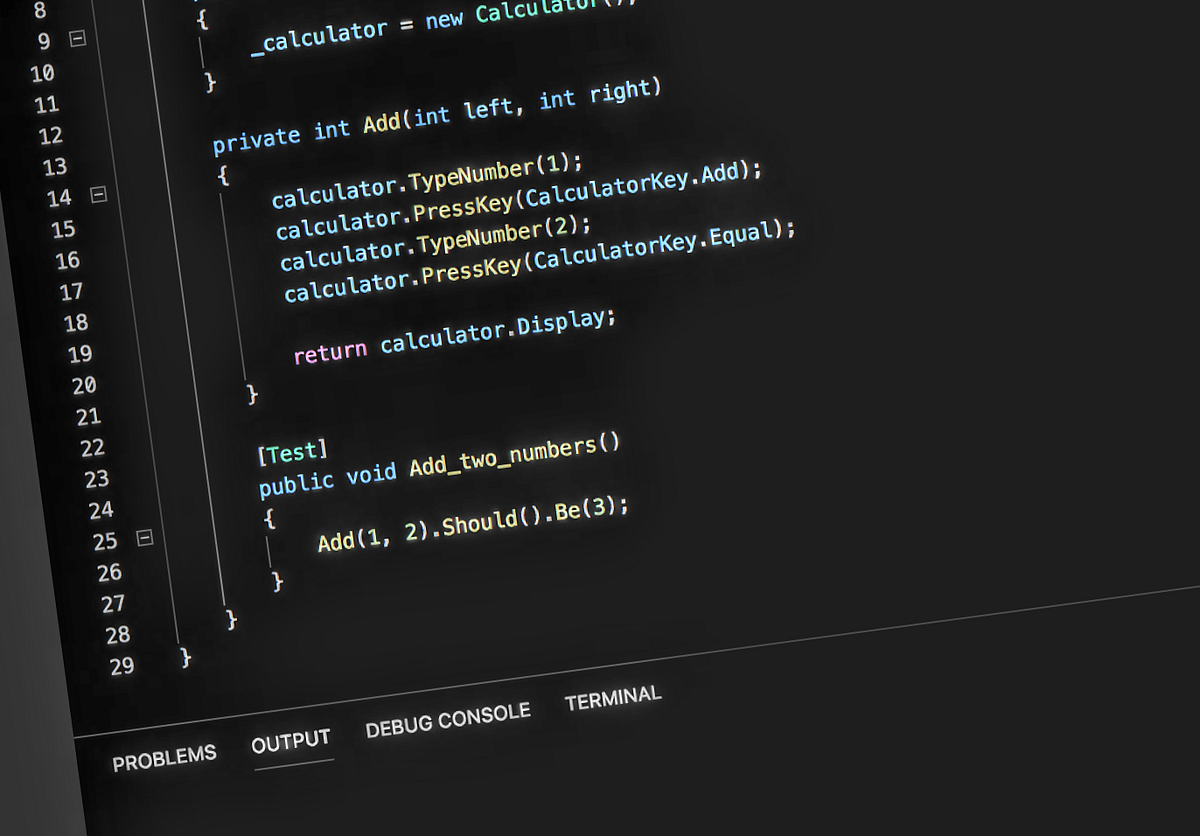The width and height of the screenshot is (1200, 836).
Task: Click line number 18 in the gutter
Action: pos(76,323)
